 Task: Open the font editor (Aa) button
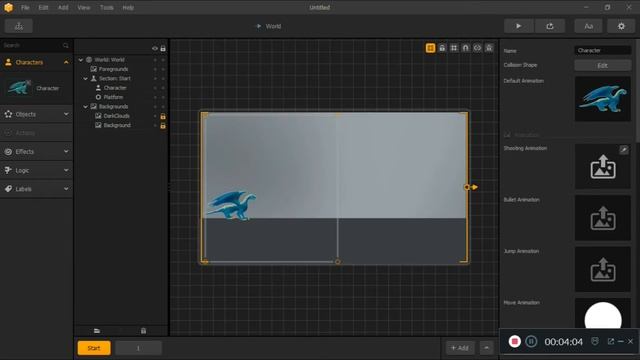588,26
